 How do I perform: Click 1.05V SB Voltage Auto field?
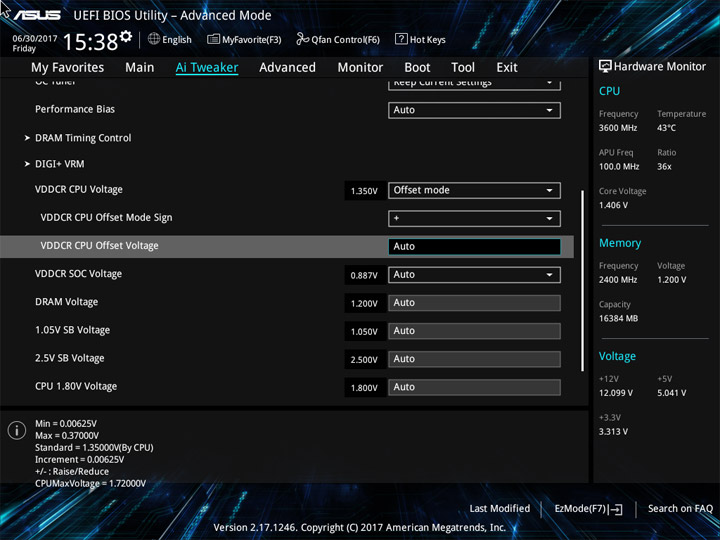(474, 331)
